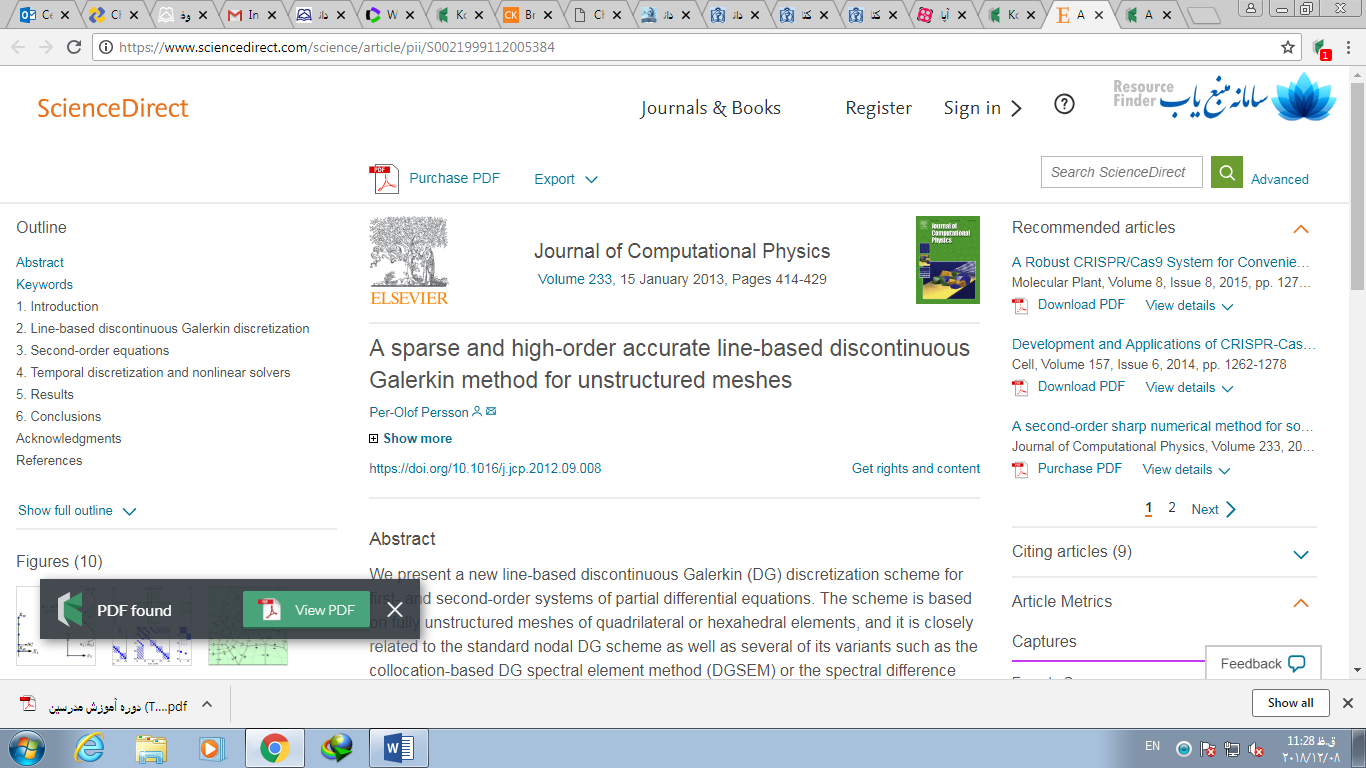Reload the page with refresh icon
Screen dimensions: 1366x768
[73, 47]
